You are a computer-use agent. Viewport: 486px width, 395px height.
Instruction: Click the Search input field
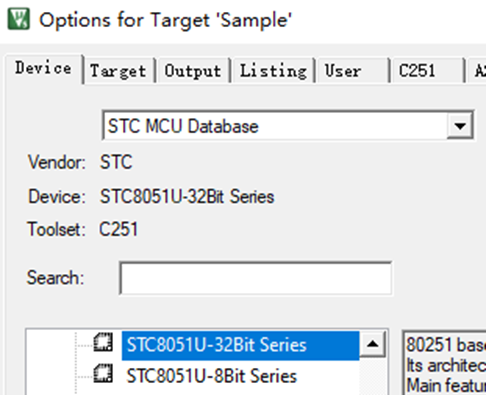pos(255,278)
